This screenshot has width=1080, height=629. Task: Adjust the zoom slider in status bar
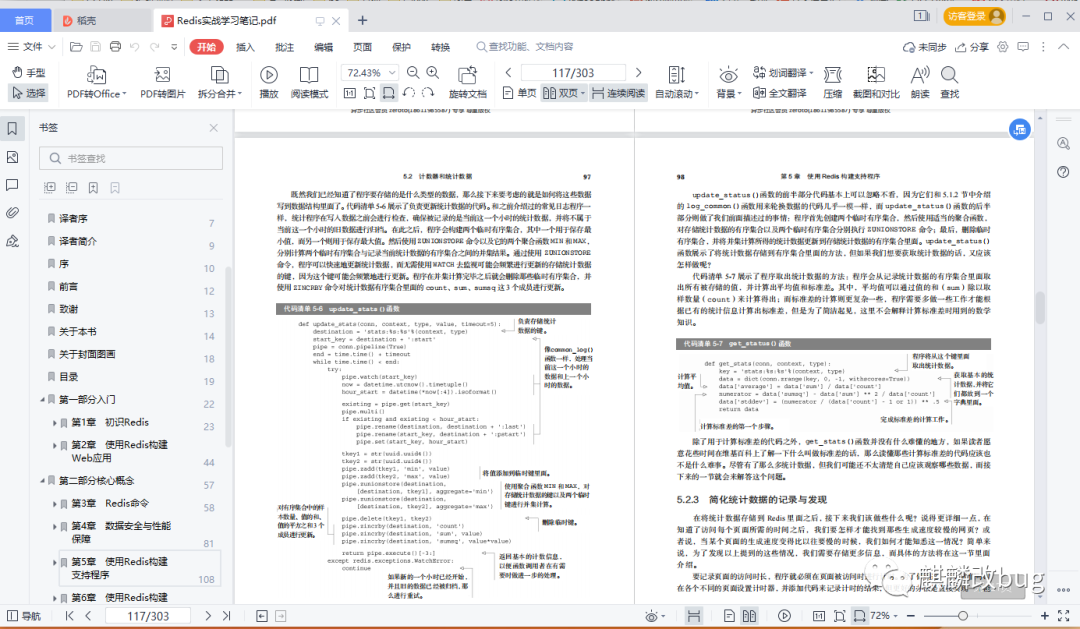963,616
